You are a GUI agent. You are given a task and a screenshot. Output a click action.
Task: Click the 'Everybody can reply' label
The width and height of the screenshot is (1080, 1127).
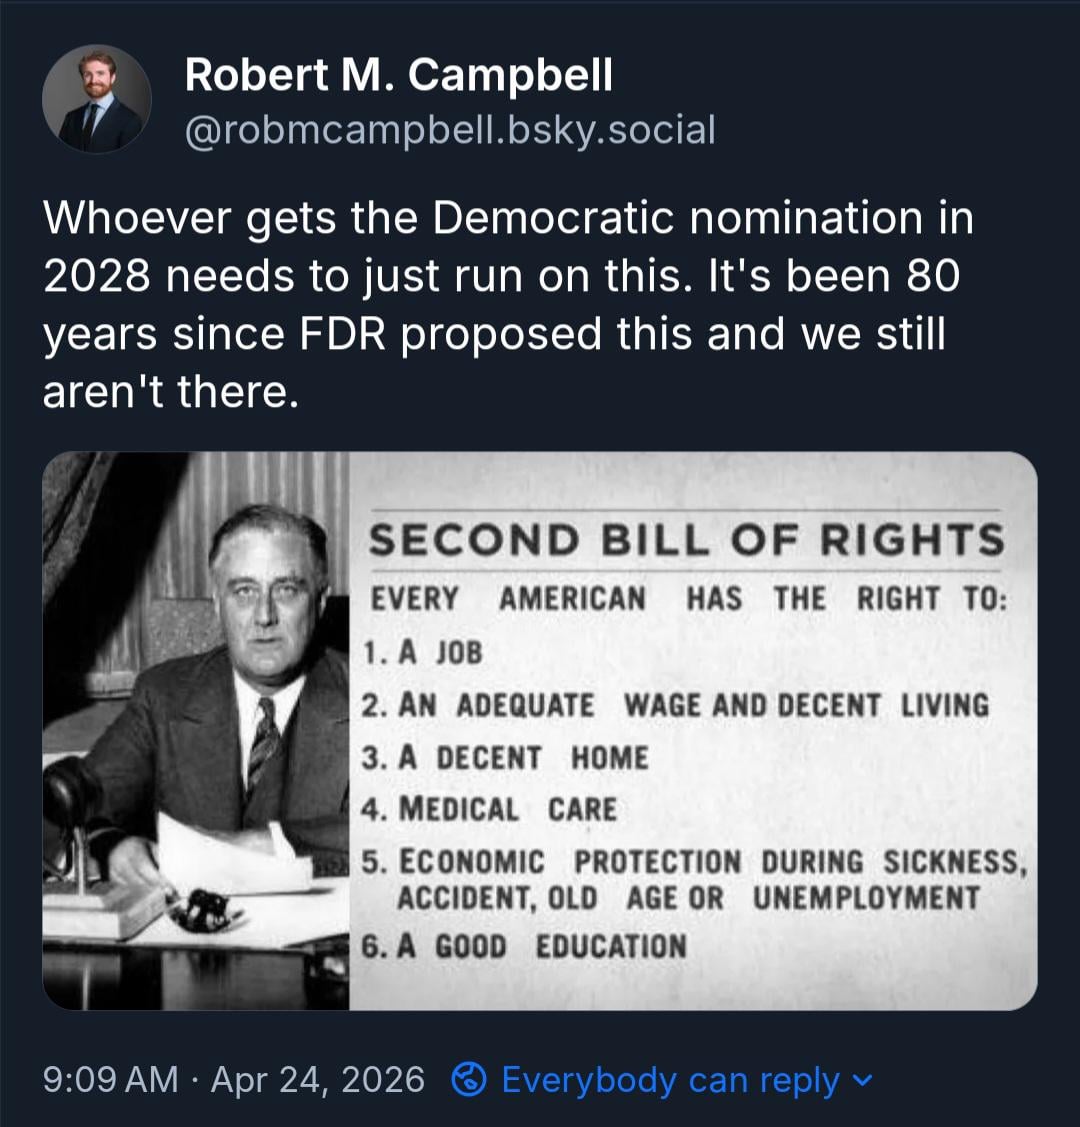(670, 1080)
